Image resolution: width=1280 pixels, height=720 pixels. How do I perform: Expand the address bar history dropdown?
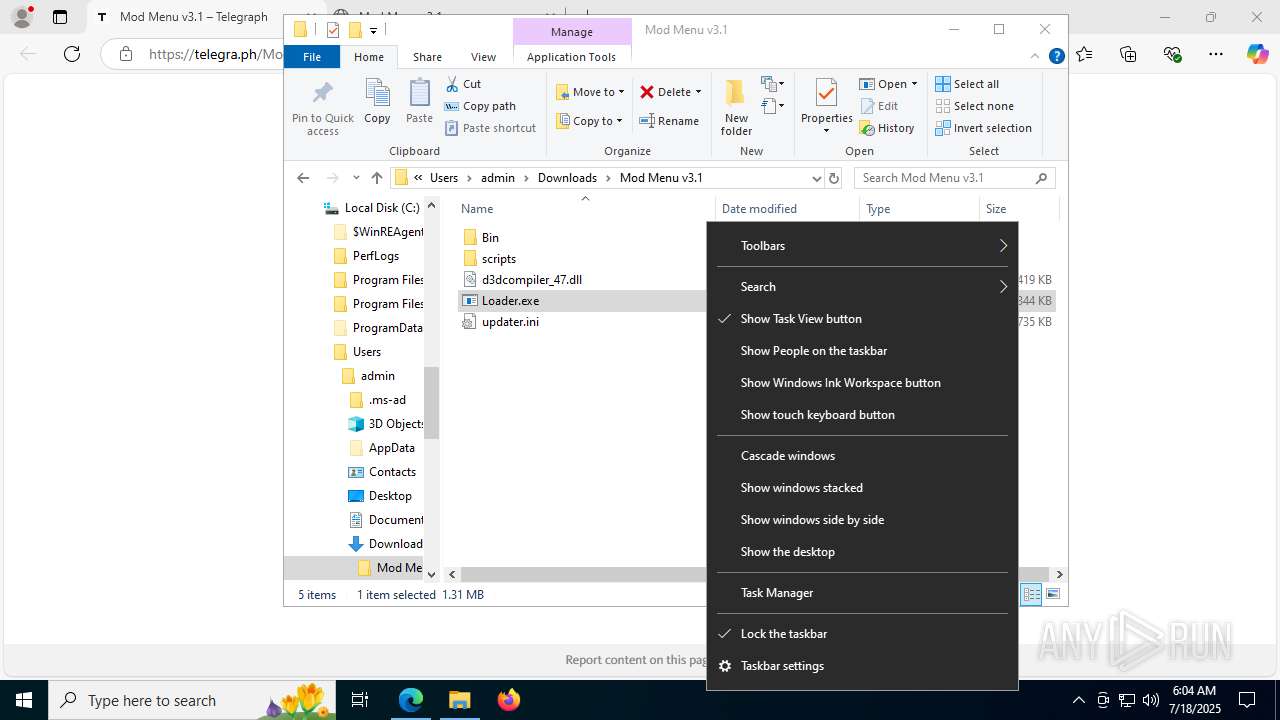816,178
